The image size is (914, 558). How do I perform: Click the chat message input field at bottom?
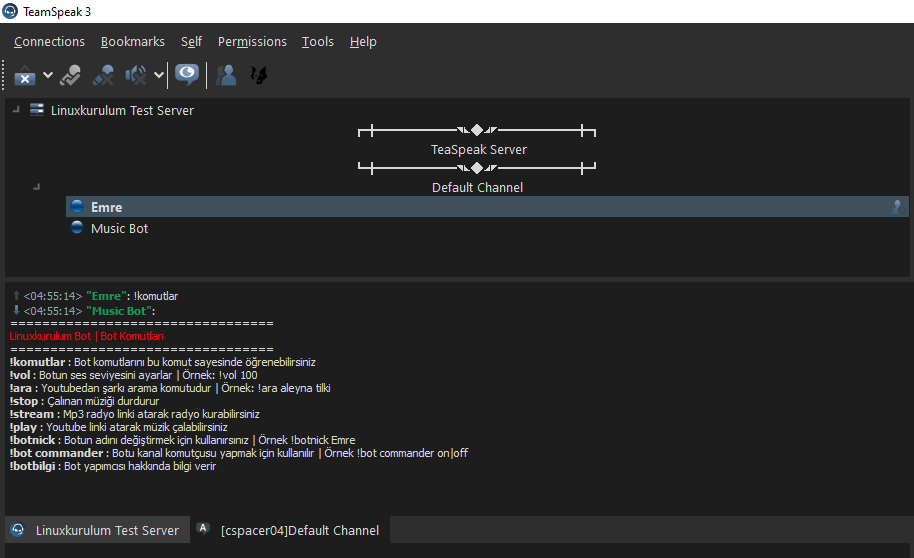[457, 551]
